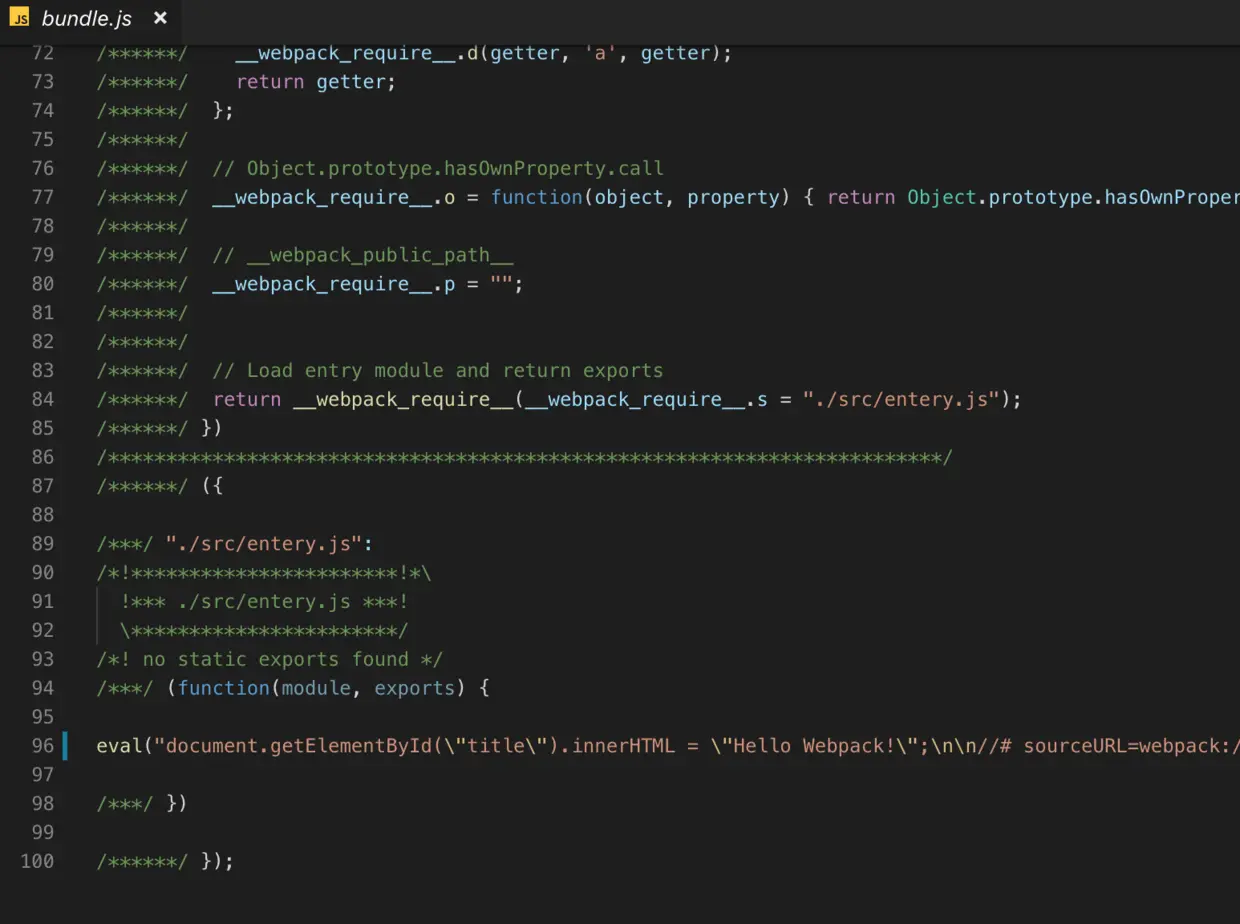Screen dimensions: 1240x924
Task: Select the bundle.js editor tab
Action: click(x=90, y=19)
